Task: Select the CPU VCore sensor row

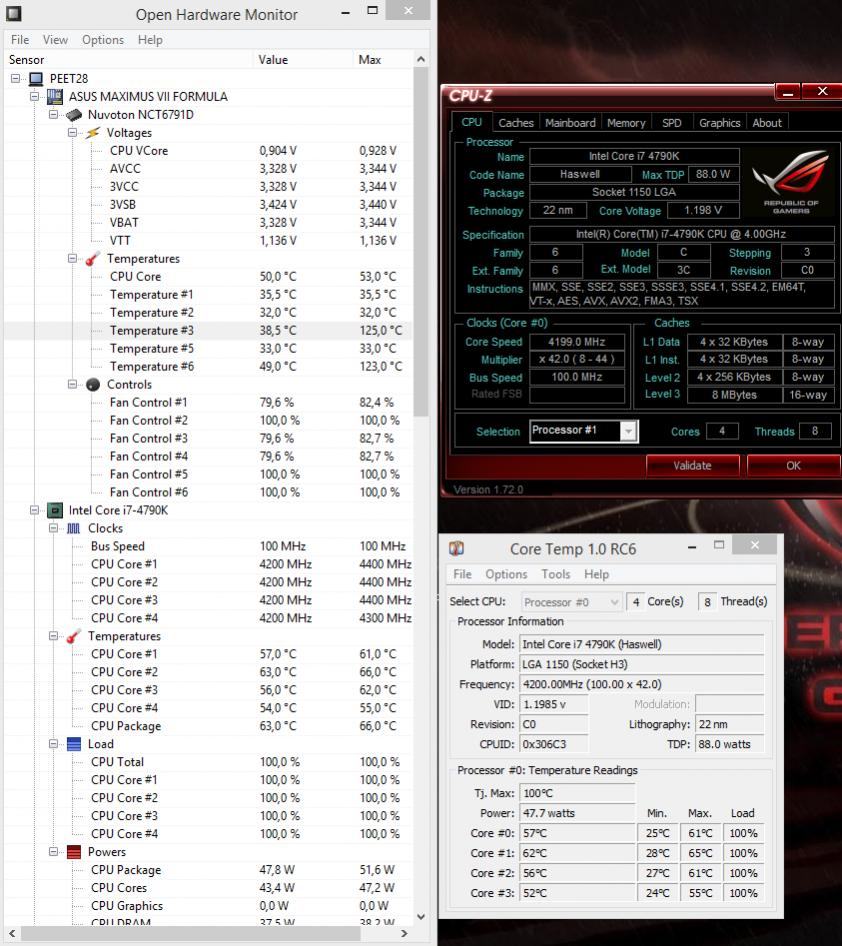Action: point(208,151)
